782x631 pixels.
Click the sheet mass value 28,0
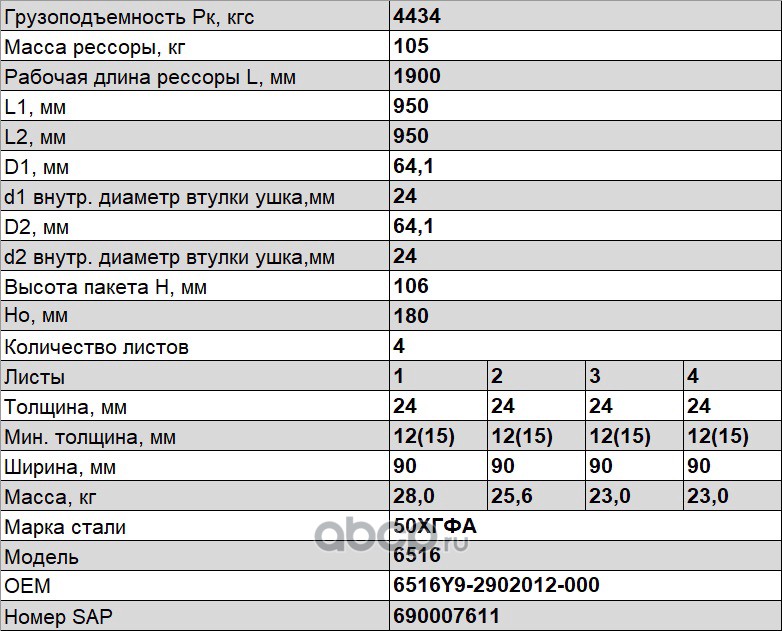(x=413, y=496)
